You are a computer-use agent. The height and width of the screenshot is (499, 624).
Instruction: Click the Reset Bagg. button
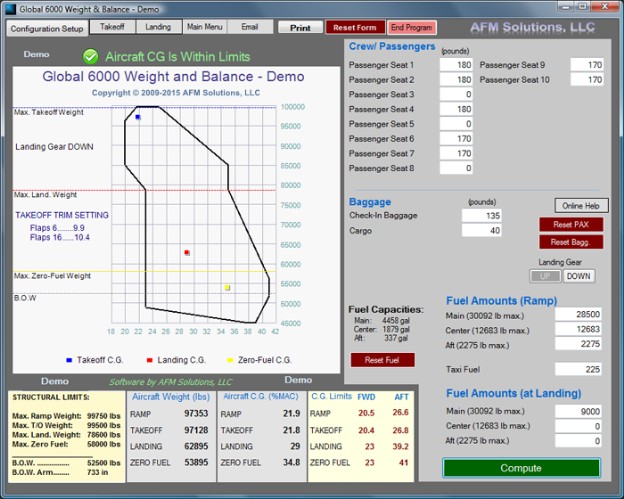pyautogui.click(x=571, y=242)
